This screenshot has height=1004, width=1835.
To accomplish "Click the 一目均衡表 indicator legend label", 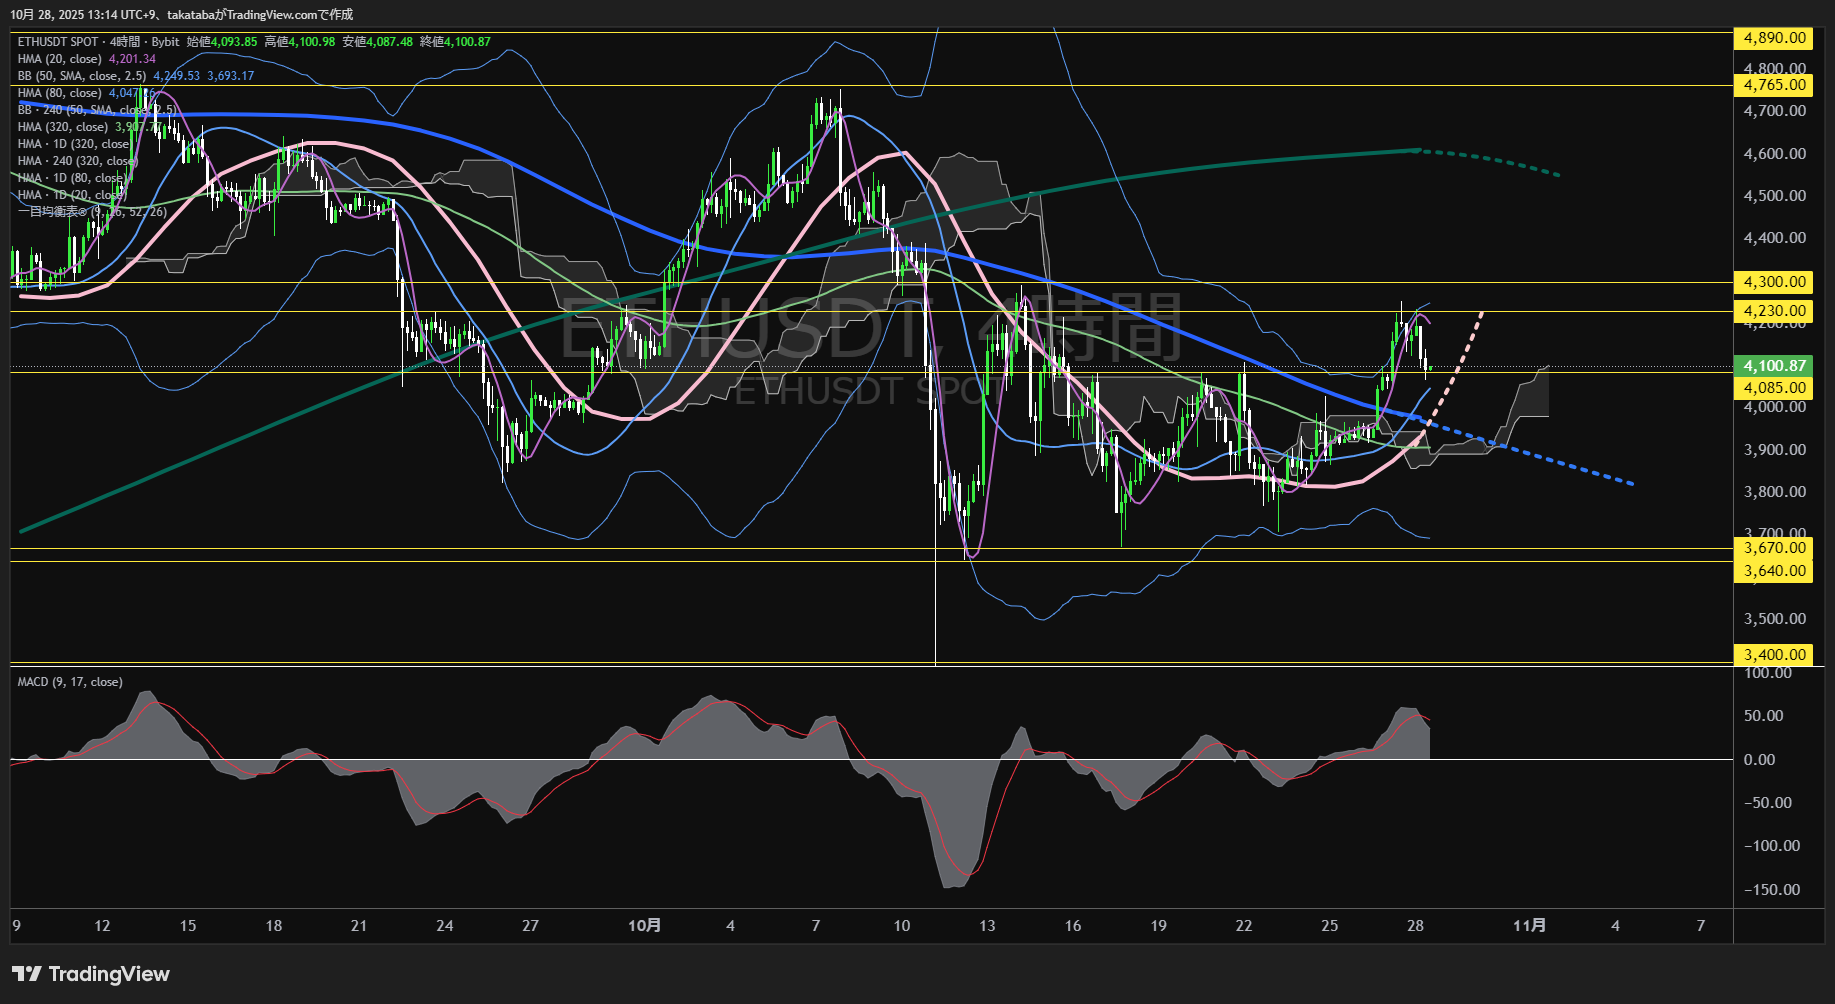I will tap(52, 212).
